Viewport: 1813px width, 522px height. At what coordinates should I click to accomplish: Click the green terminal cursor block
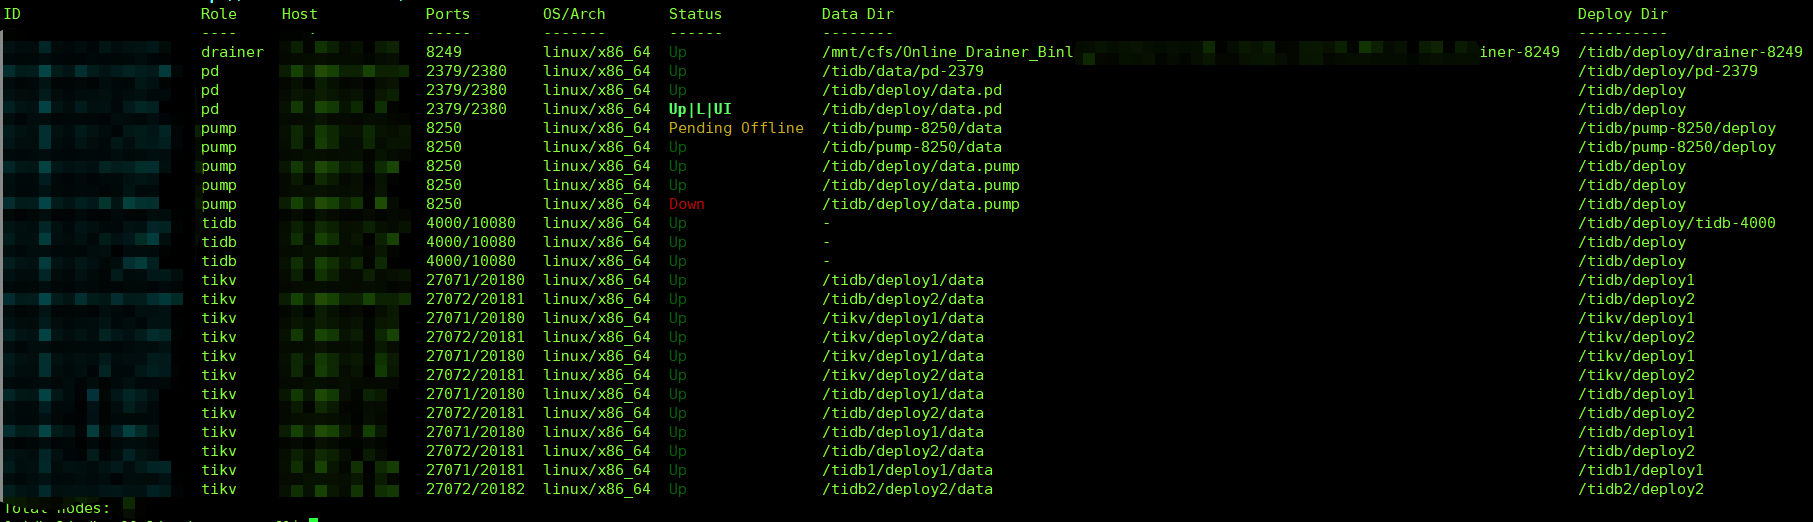[x=313, y=519]
